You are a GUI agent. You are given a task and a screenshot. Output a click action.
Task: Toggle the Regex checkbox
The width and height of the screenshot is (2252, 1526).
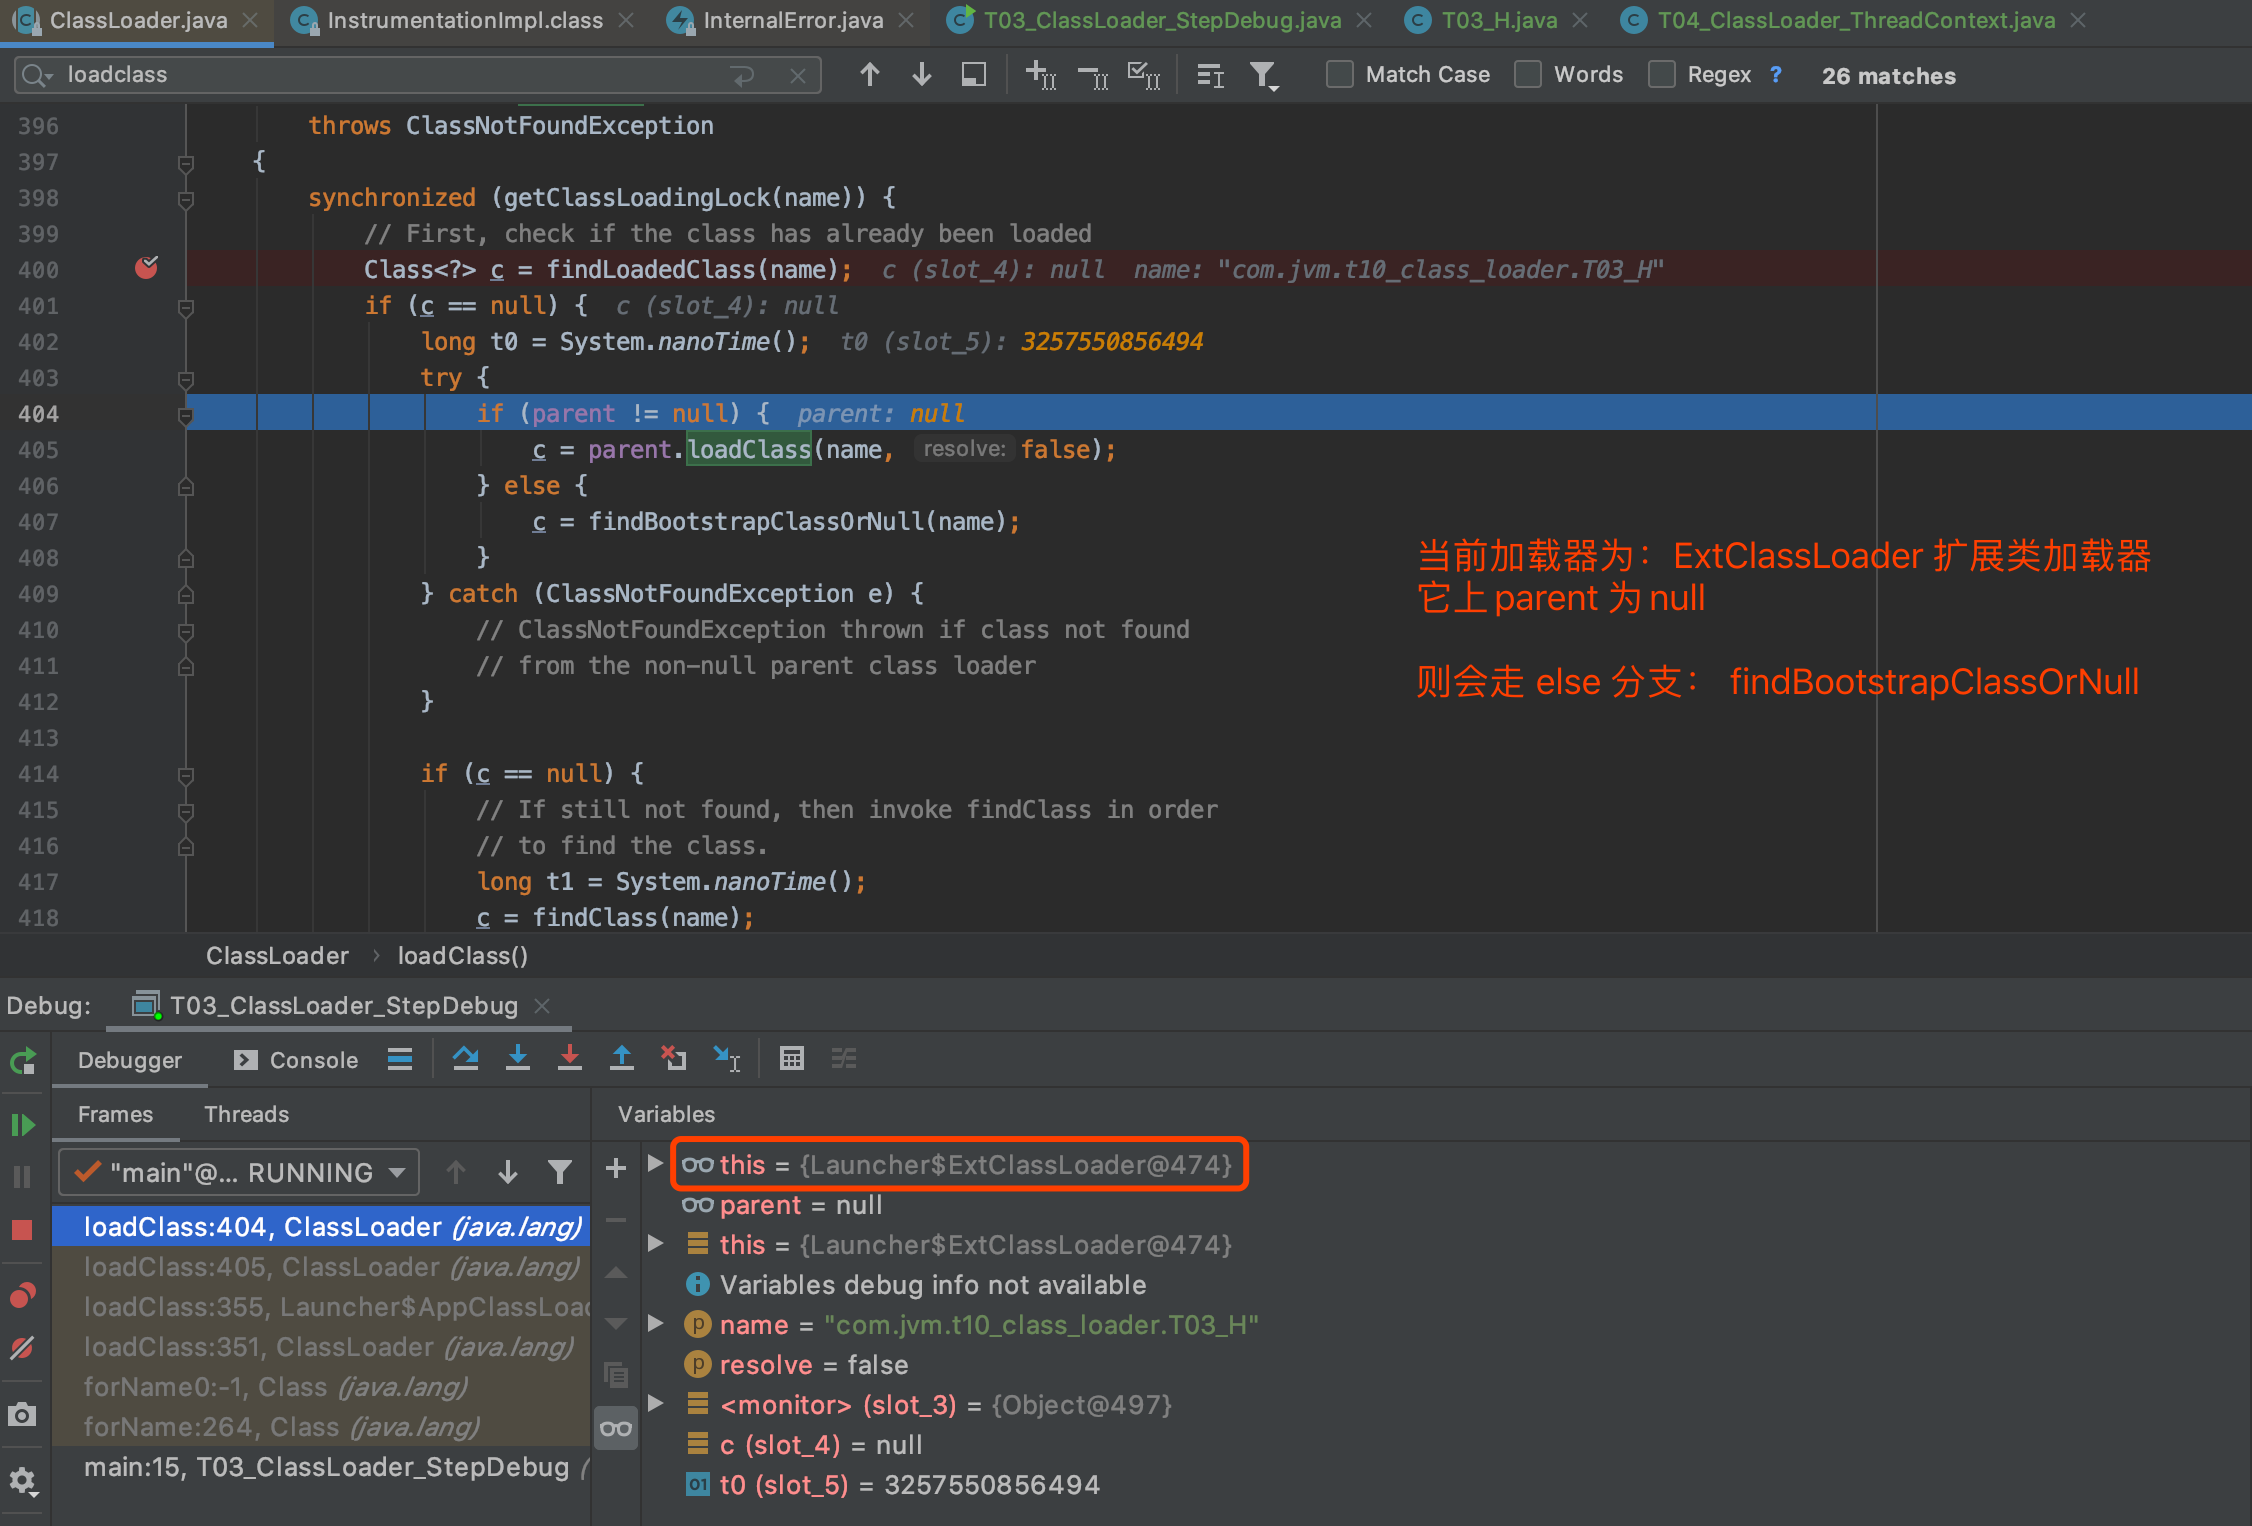pos(1661,75)
